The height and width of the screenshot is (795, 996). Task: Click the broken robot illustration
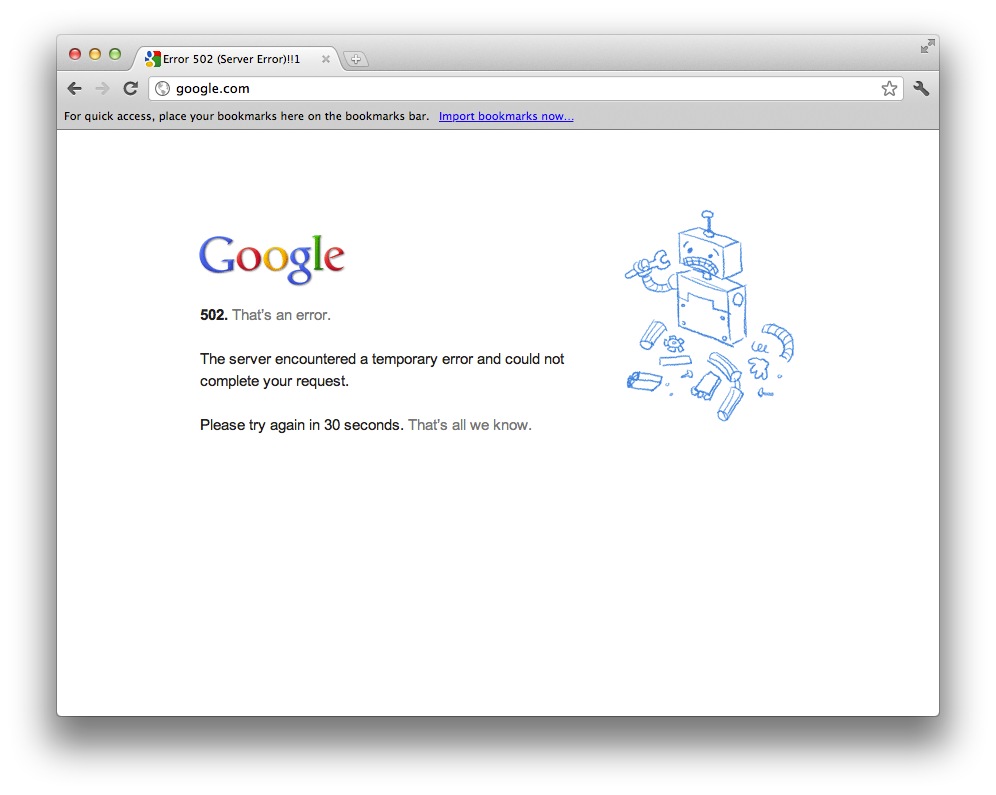709,316
